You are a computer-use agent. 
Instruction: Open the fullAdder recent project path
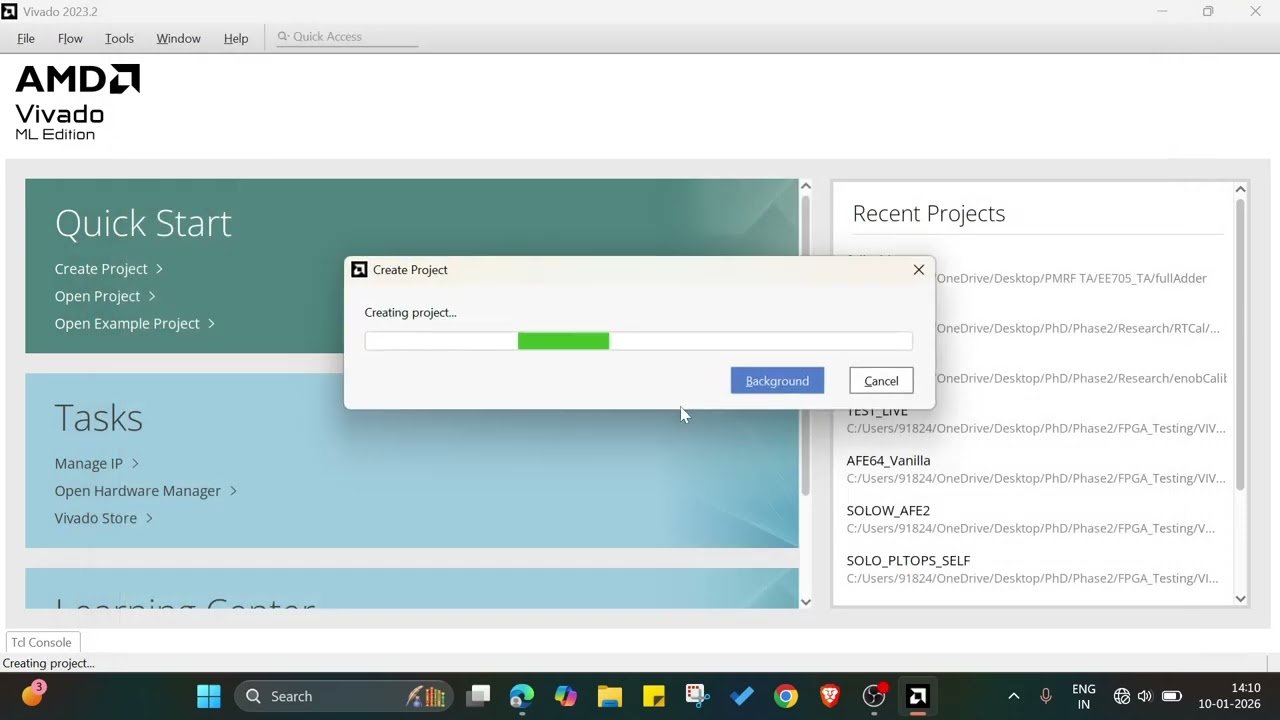pyautogui.click(x=1070, y=278)
